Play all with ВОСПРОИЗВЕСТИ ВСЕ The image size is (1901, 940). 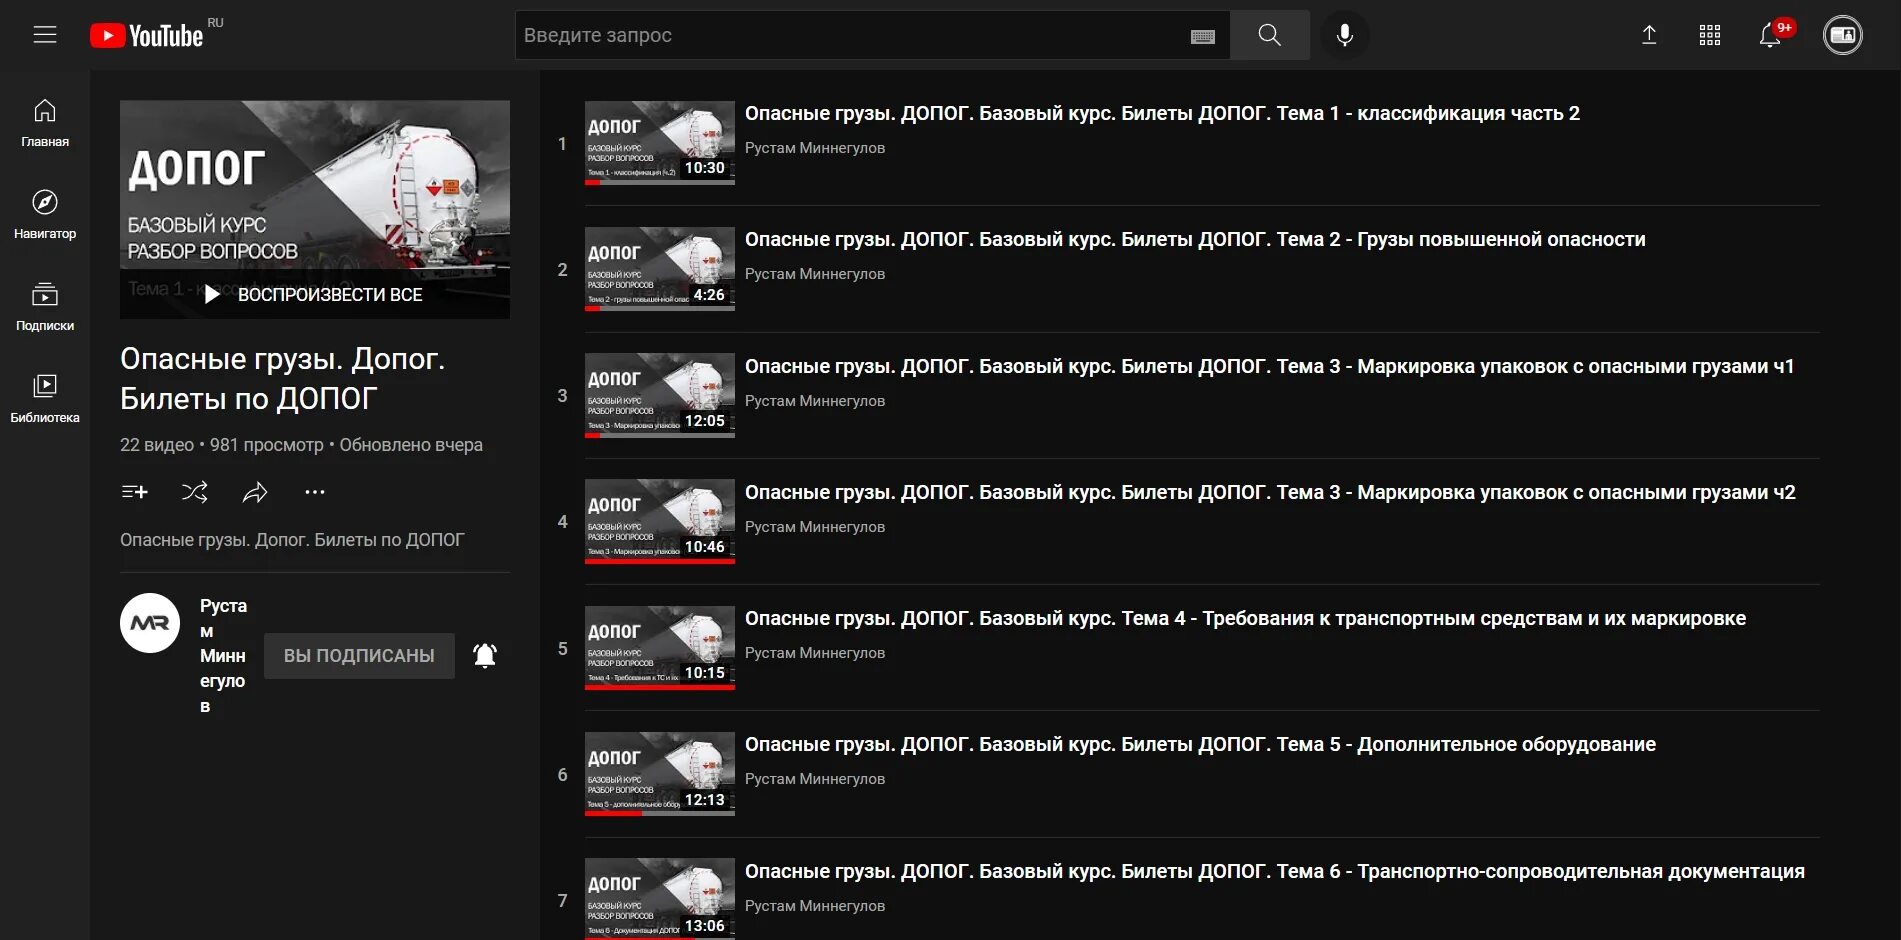314,294
